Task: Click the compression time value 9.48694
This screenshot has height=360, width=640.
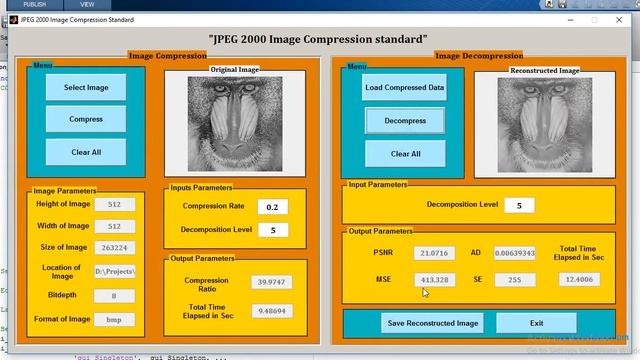Action: pyautogui.click(x=272, y=311)
